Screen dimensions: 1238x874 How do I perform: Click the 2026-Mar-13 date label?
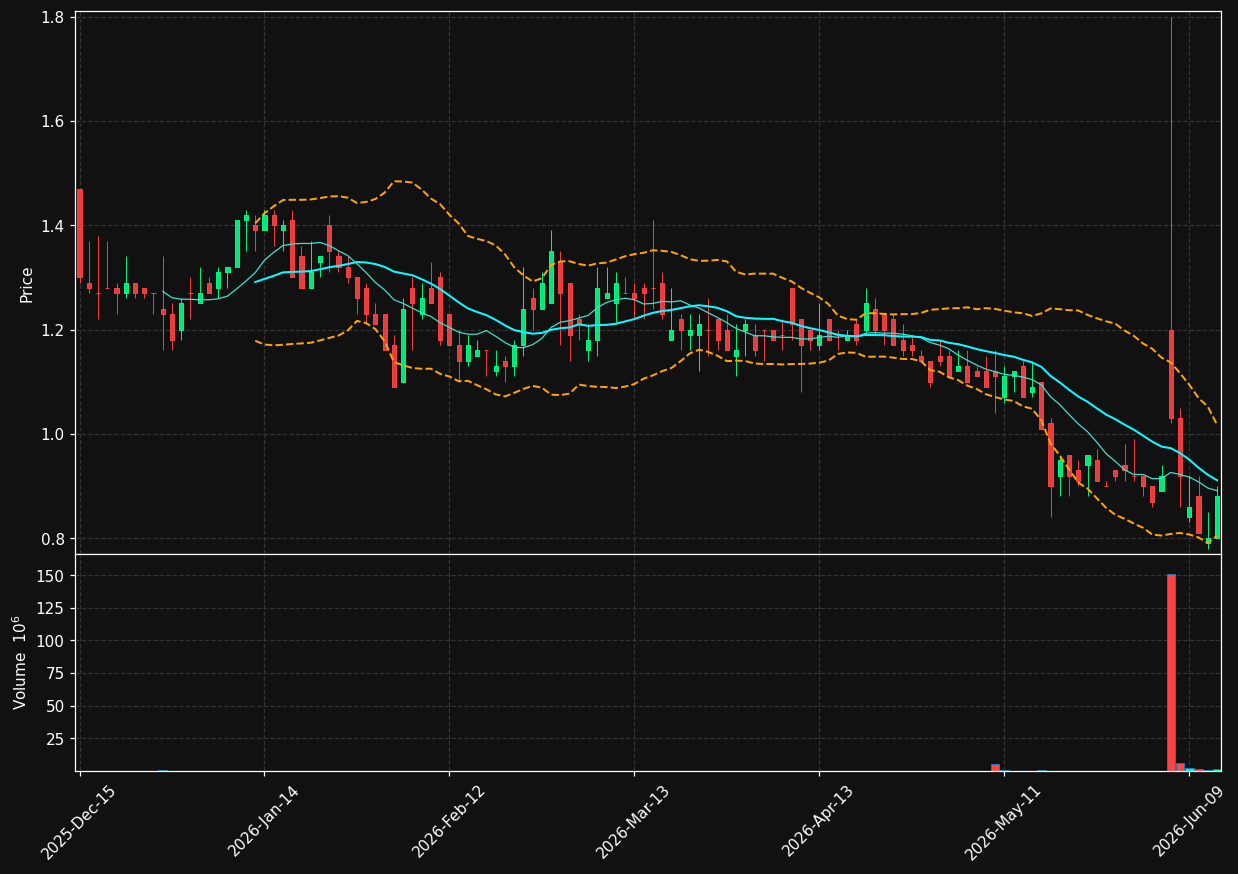click(x=633, y=822)
